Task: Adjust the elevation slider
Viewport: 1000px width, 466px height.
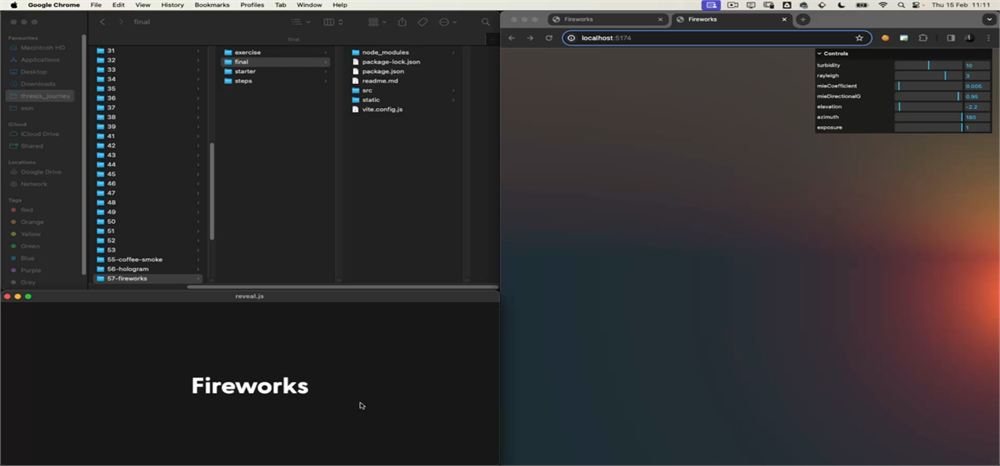Action: pos(928,106)
